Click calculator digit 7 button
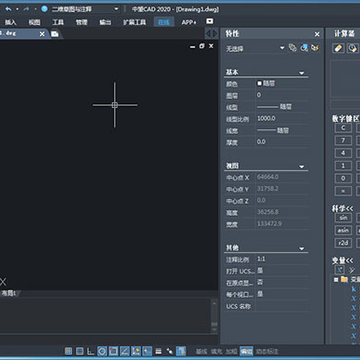Screen dimensions: 360x360 point(343,140)
